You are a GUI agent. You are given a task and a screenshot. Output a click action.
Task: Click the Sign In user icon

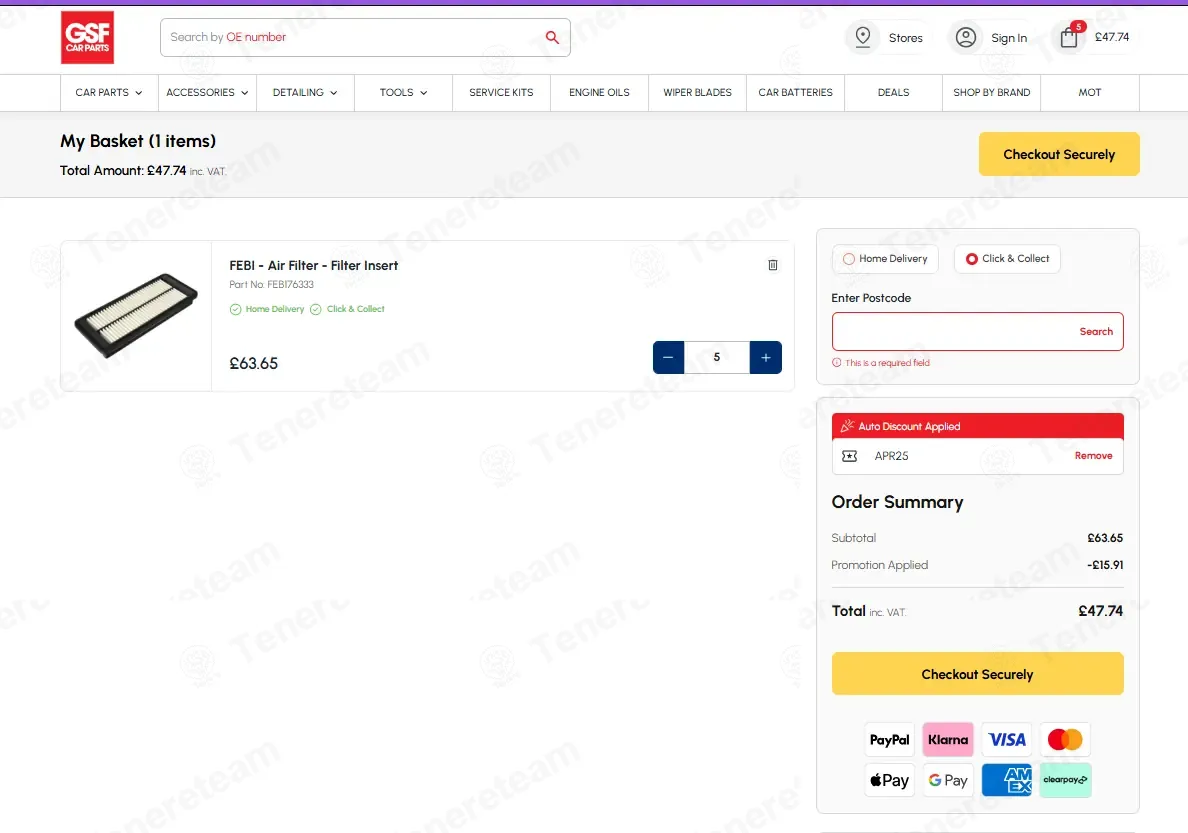tap(965, 37)
